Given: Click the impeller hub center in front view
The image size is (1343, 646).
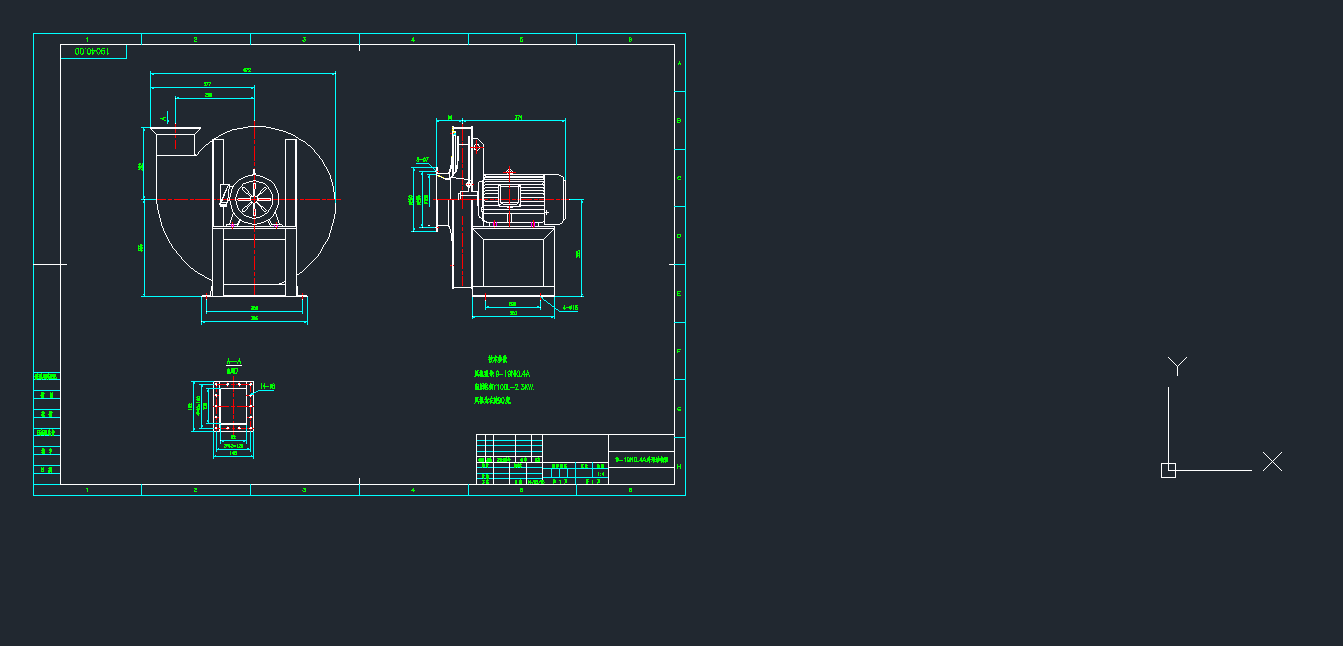Looking at the screenshot, I should [255, 199].
